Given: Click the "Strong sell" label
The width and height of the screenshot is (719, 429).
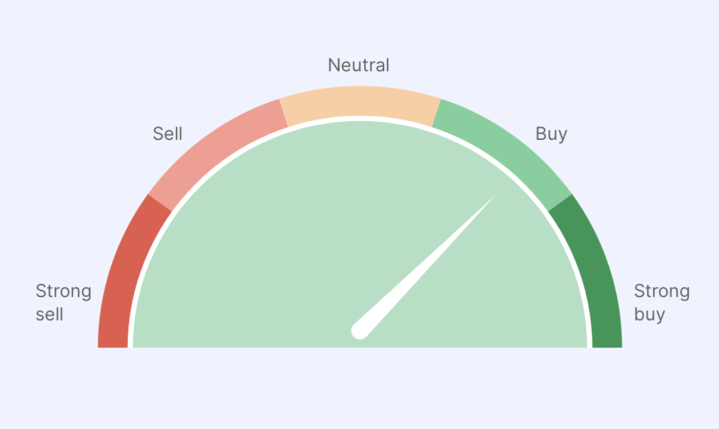Looking at the screenshot, I should click(63, 302).
